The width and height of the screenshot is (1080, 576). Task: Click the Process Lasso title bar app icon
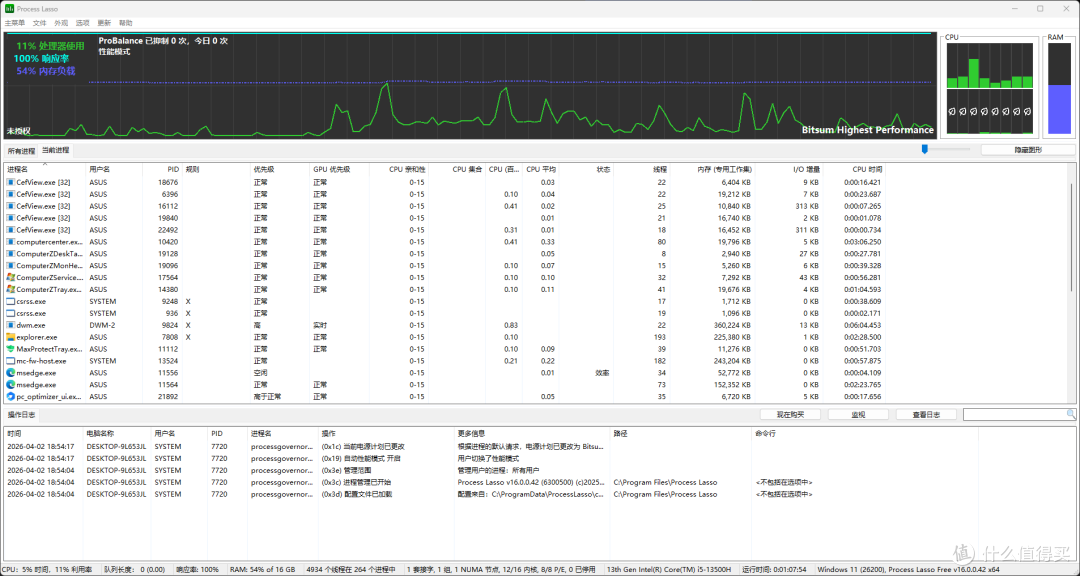pos(10,9)
